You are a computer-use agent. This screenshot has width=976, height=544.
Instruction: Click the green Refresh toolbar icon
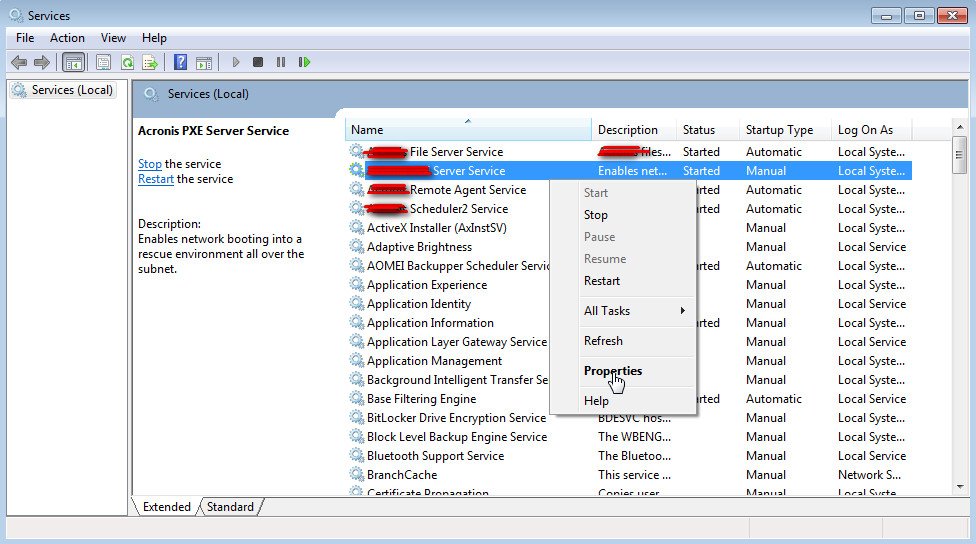127,62
